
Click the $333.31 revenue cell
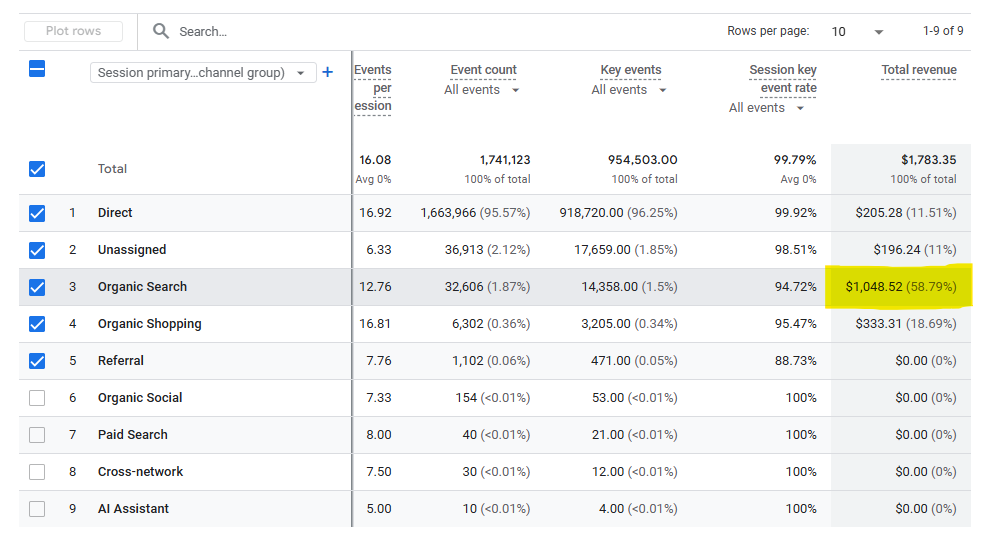click(906, 324)
